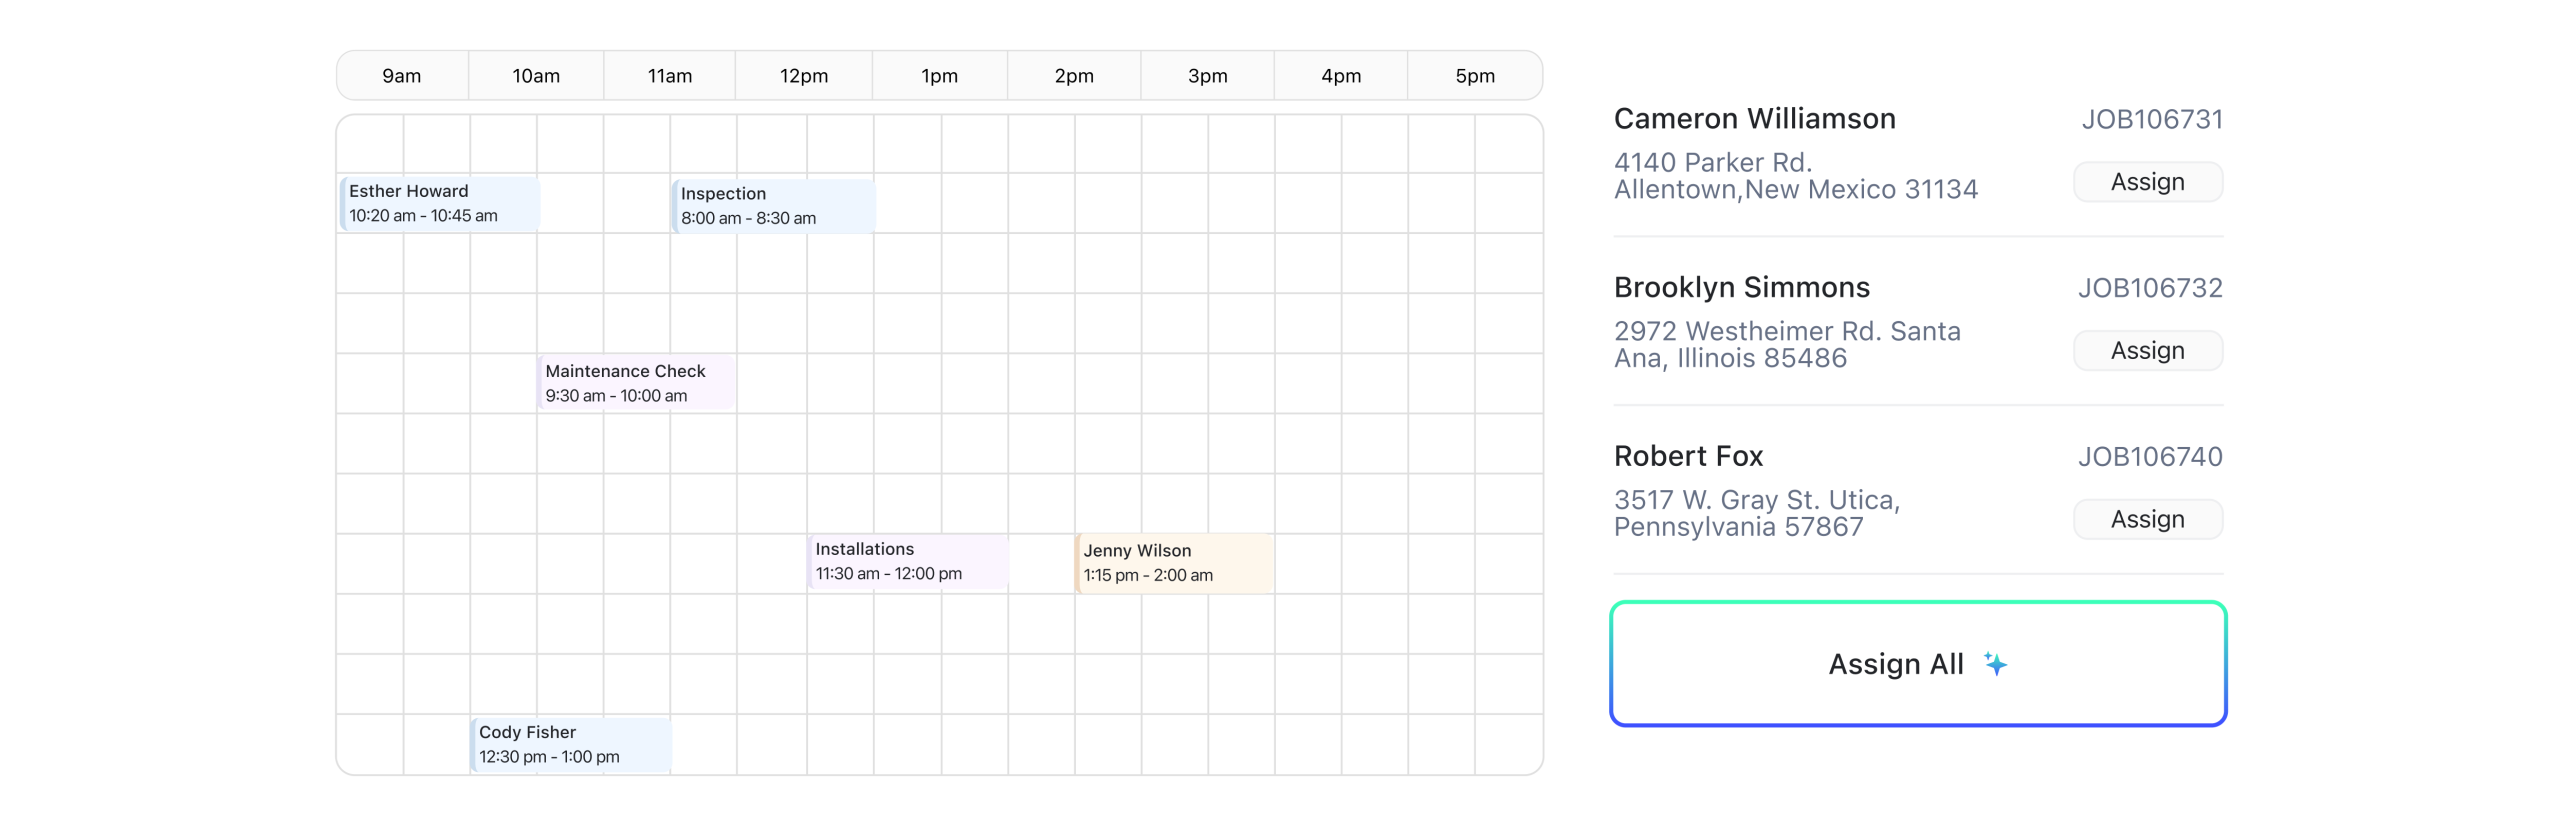
Task: Select the 1pm time column header
Action: tap(940, 76)
